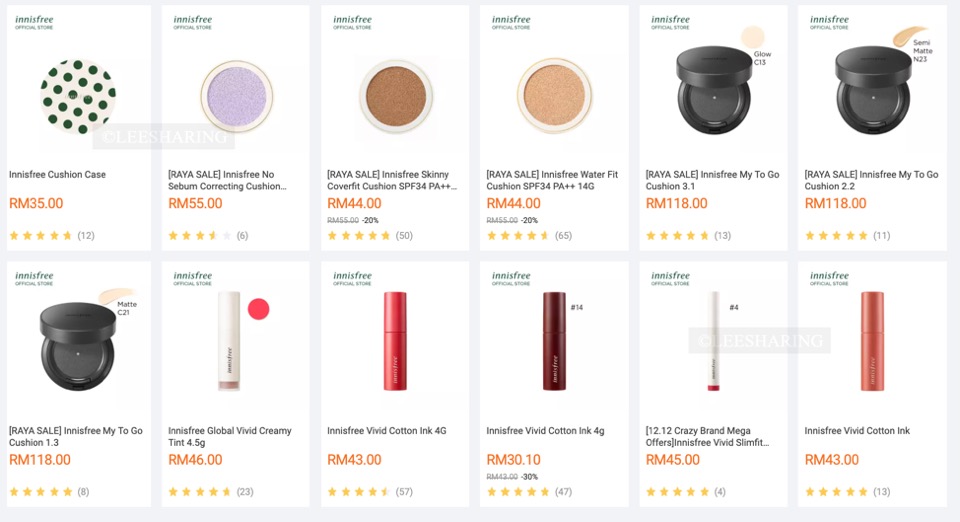The width and height of the screenshot is (960, 522).
Task: Click the Matte C21 shade swatch
Action: (119, 294)
